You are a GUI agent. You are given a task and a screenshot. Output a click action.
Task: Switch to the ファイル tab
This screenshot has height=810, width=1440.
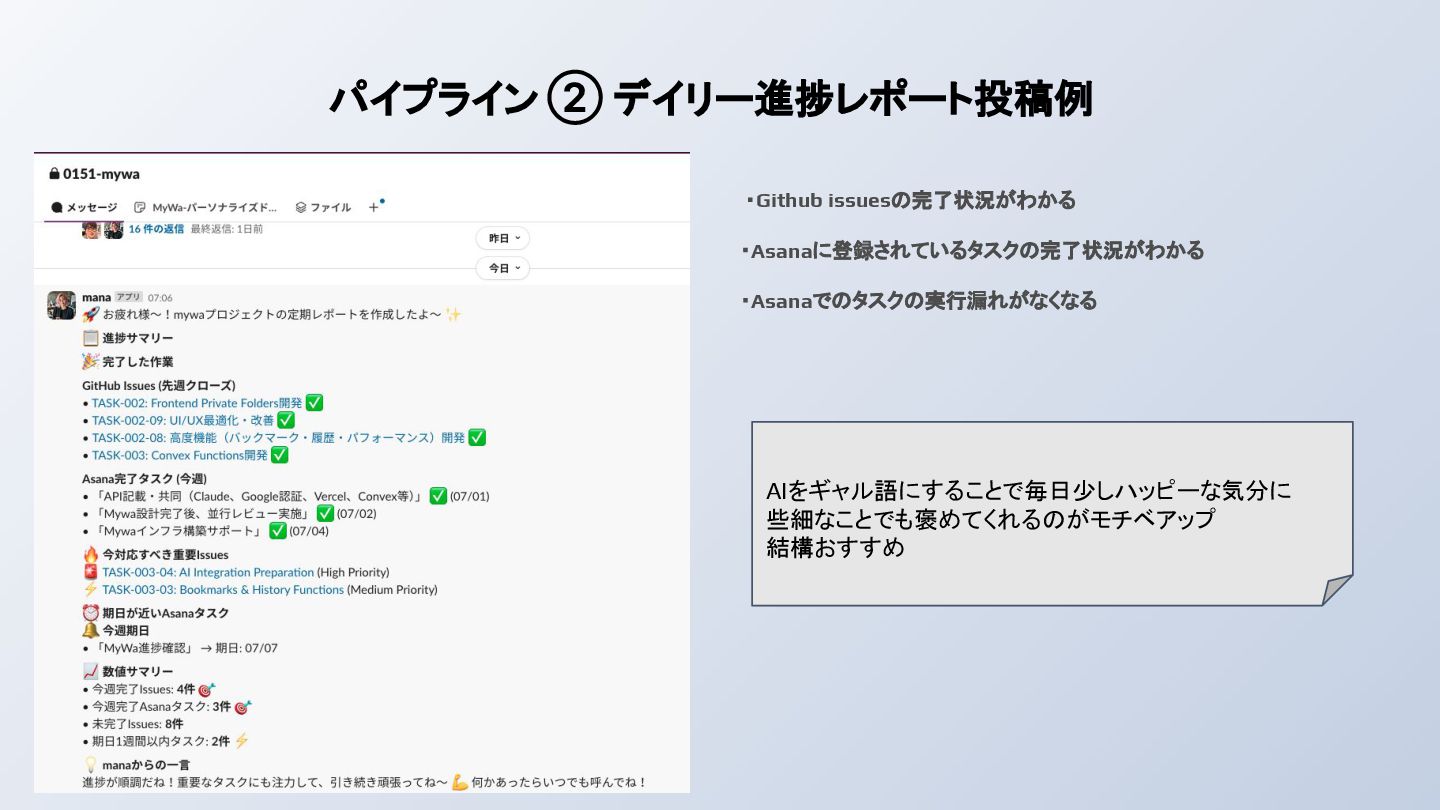coord(323,207)
